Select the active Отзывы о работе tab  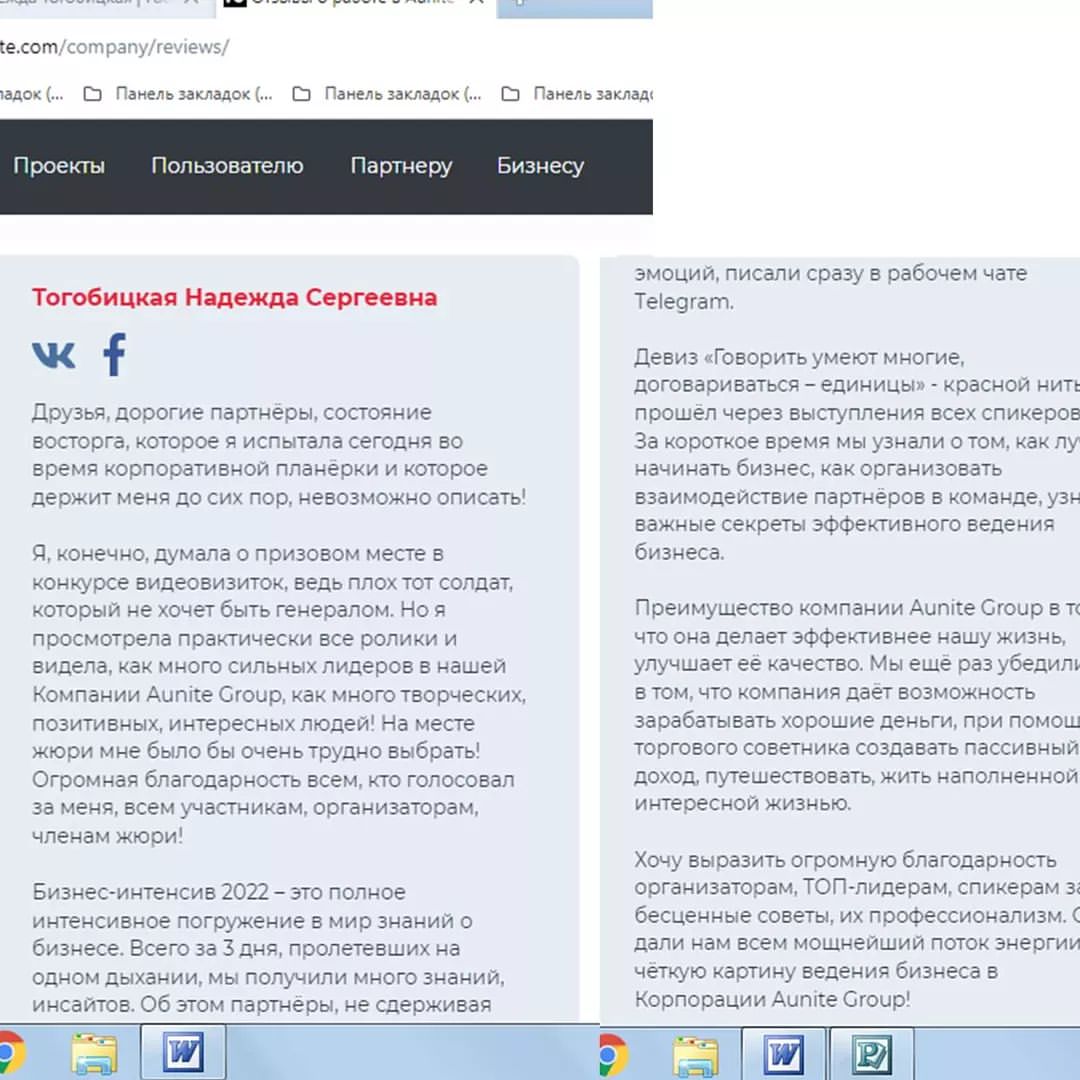356,6
